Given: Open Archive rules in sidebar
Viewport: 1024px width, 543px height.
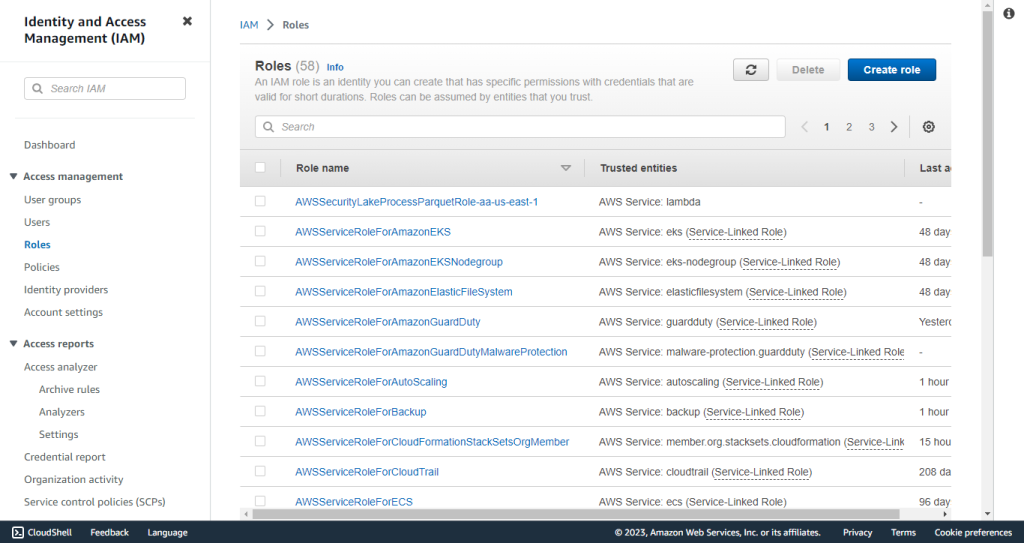Looking at the screenshot, I should point(69,389).
